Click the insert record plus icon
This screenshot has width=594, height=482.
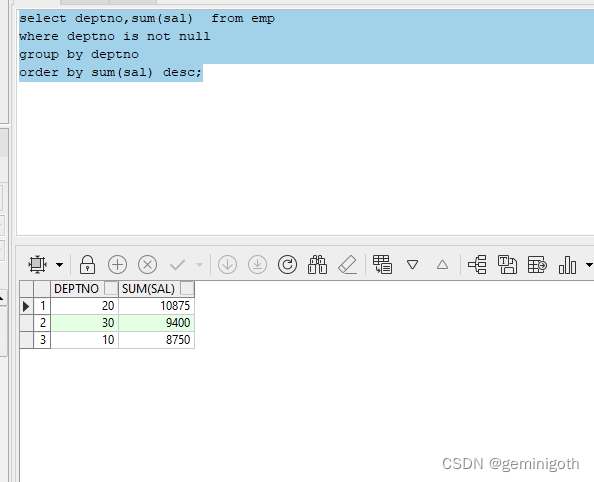point(117,264)
